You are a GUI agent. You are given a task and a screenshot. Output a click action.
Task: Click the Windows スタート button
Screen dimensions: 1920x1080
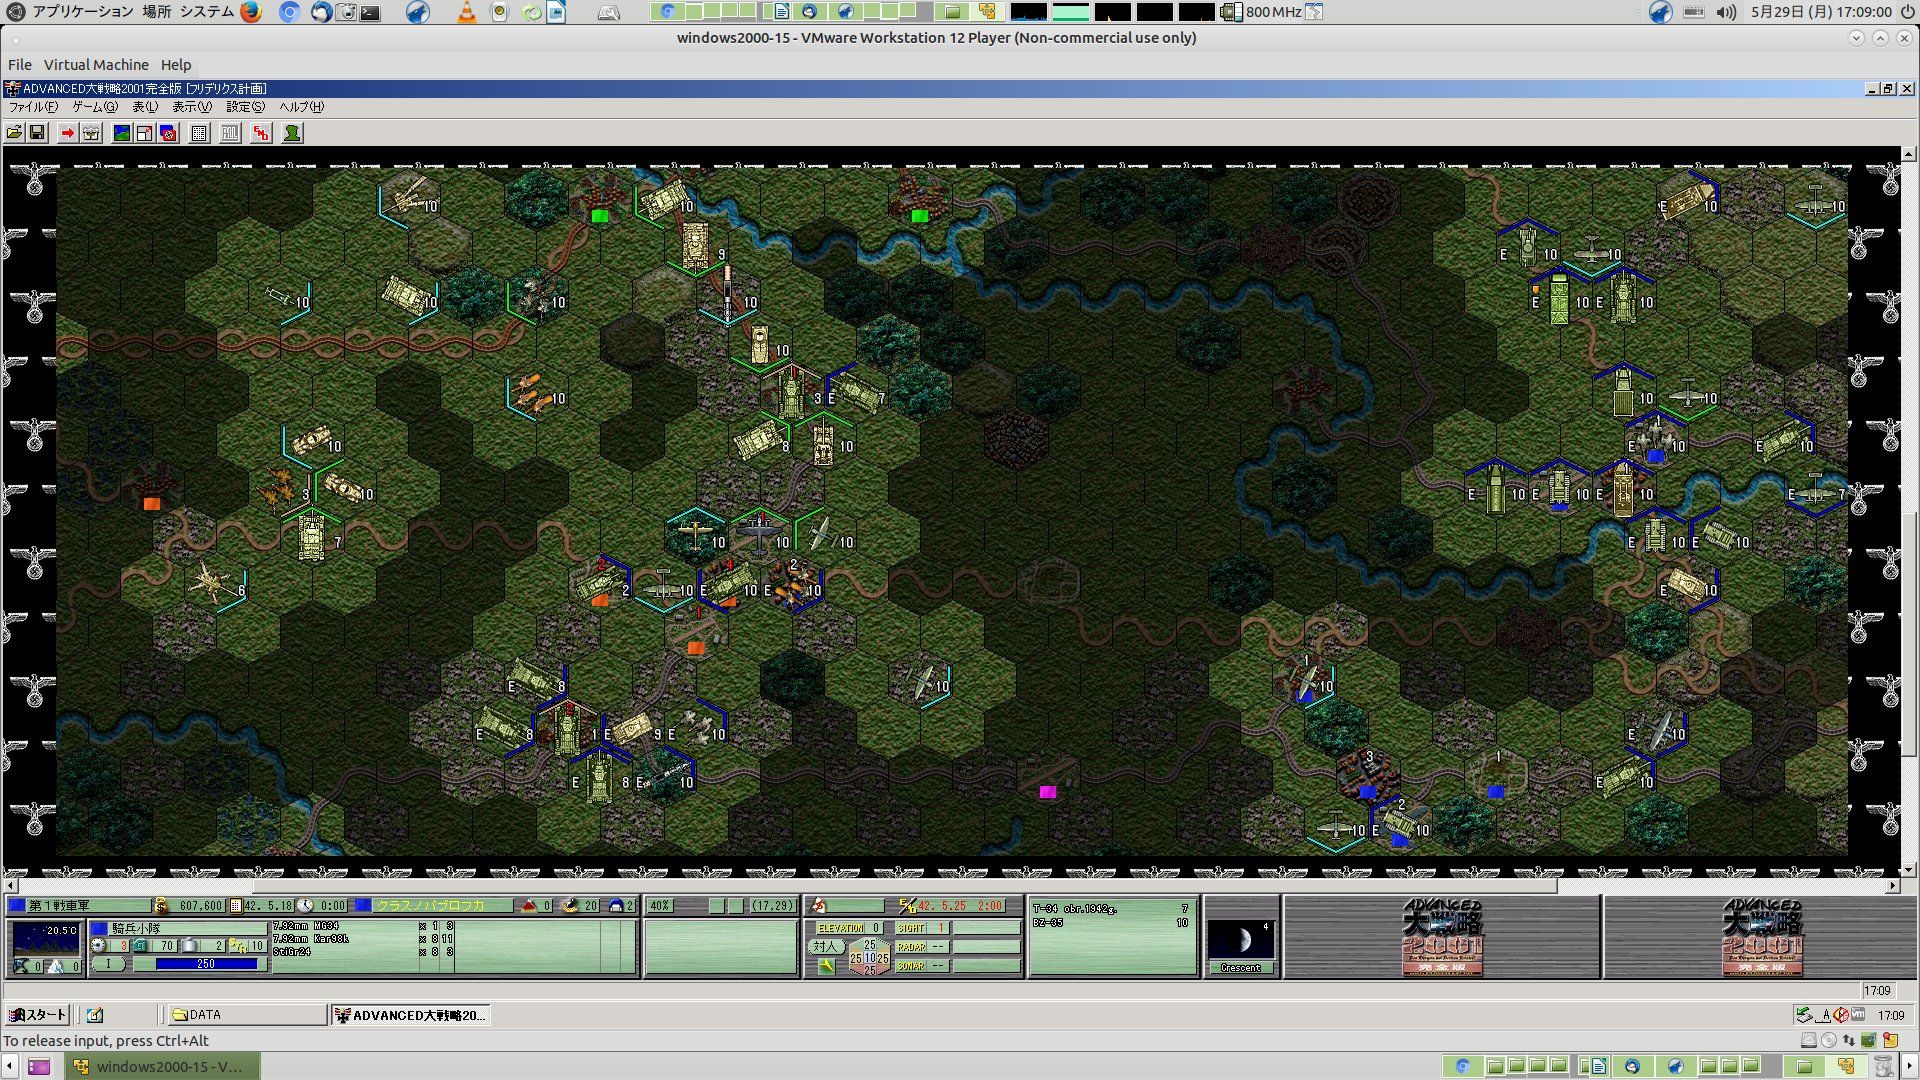tap(37, 1015)
